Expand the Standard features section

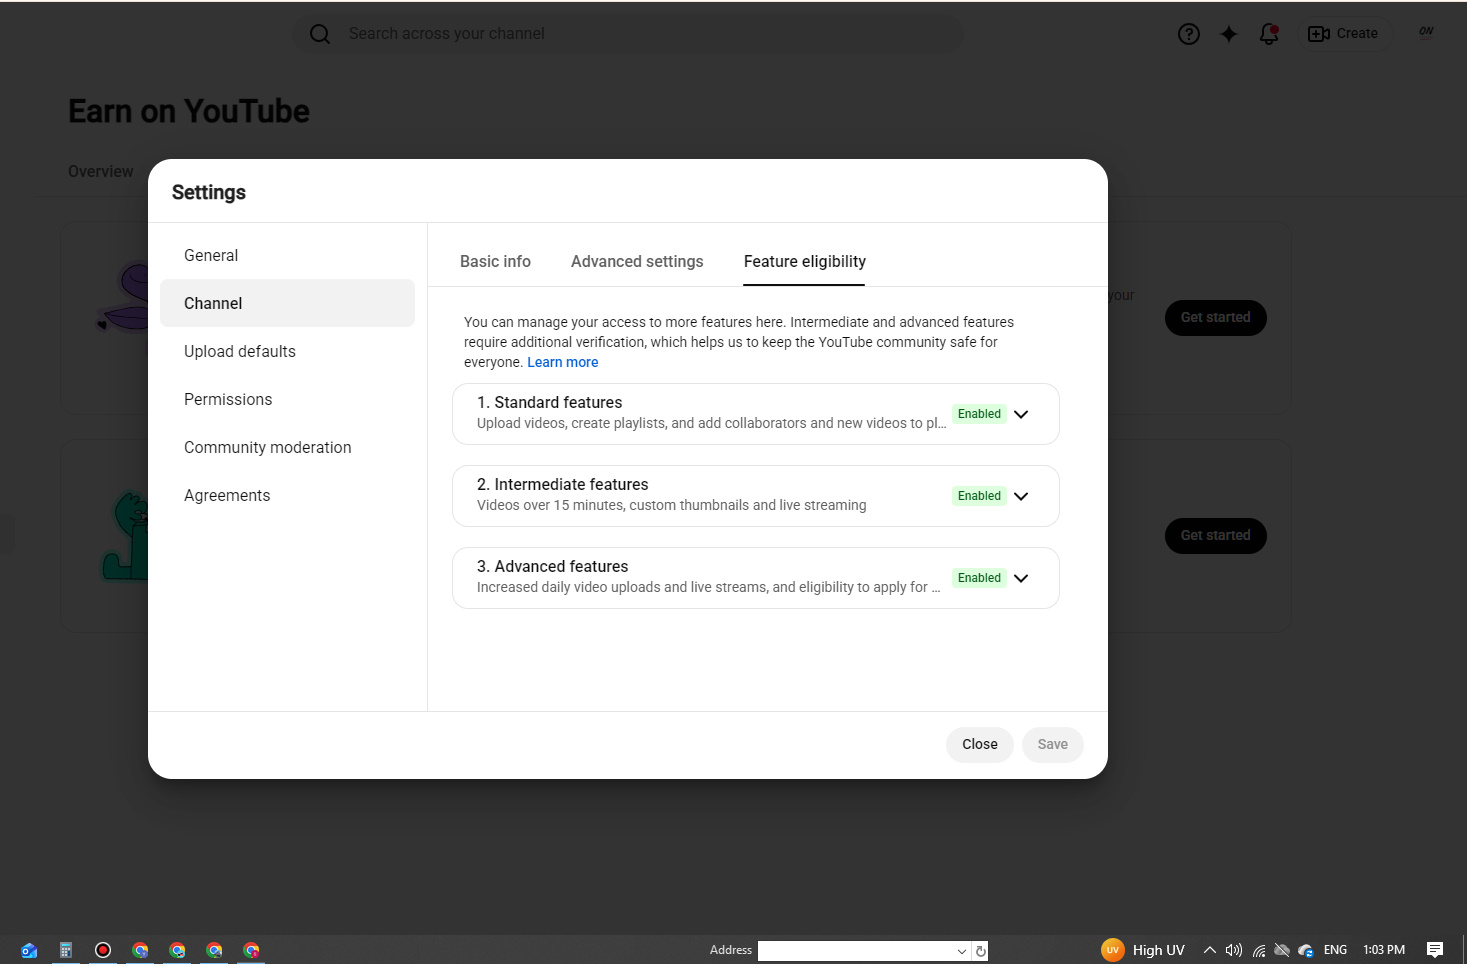[1021, 414]
